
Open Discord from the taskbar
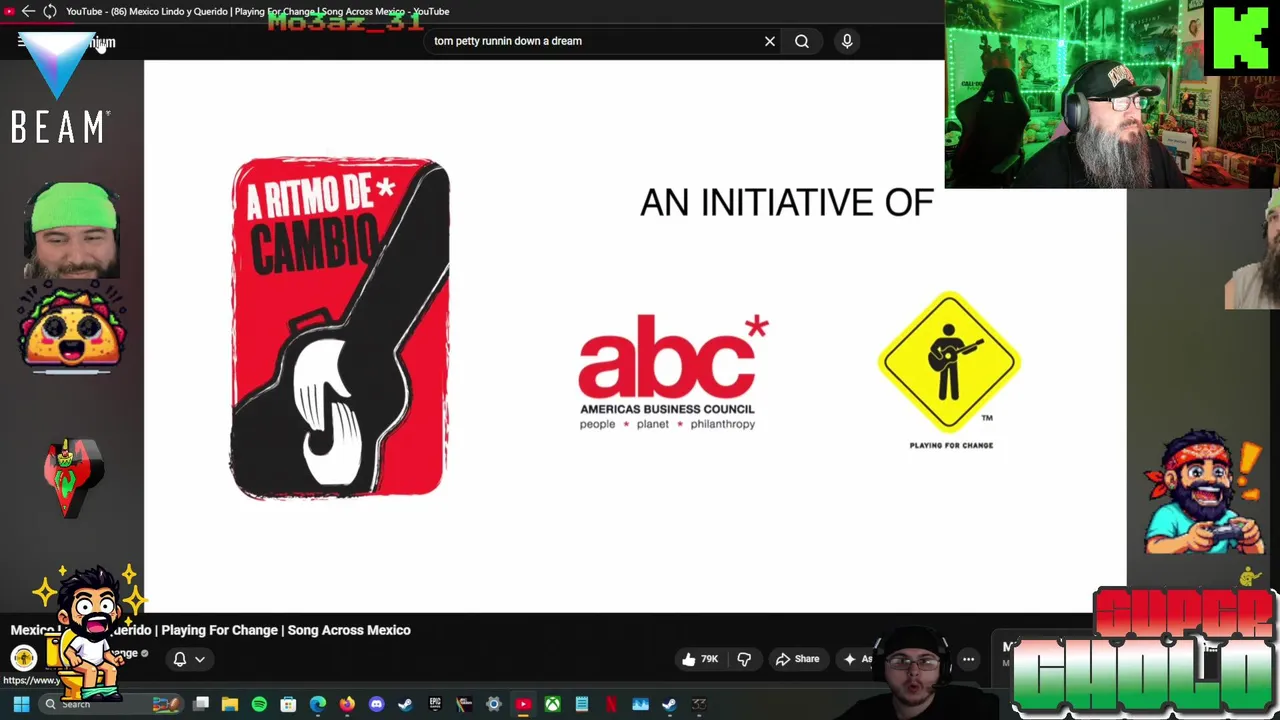(x=376, y=704)
